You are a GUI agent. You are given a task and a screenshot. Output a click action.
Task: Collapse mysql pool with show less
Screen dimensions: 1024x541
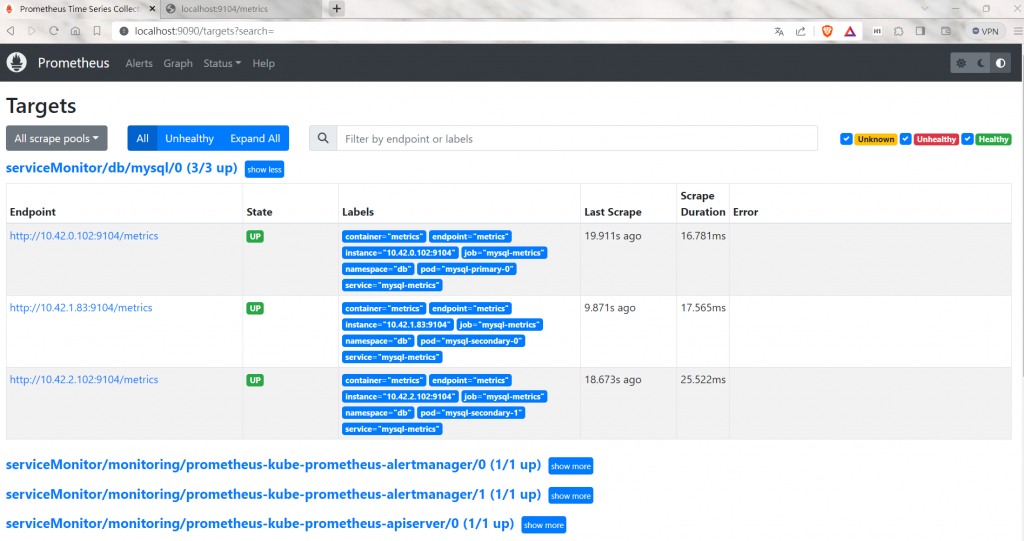[x=264, y=169]
